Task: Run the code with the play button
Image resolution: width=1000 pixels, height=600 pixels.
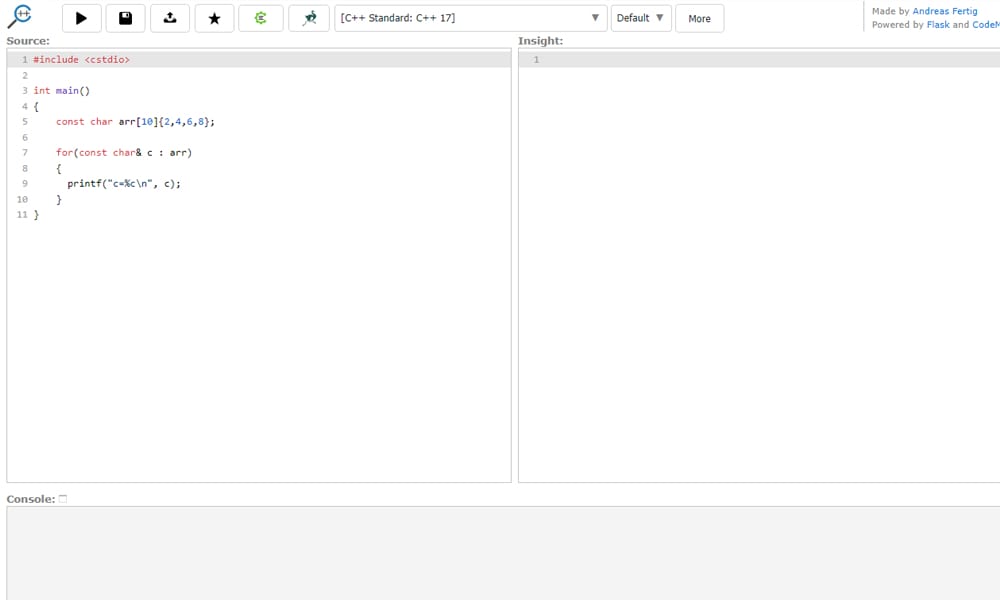Action: coord(81,18)
